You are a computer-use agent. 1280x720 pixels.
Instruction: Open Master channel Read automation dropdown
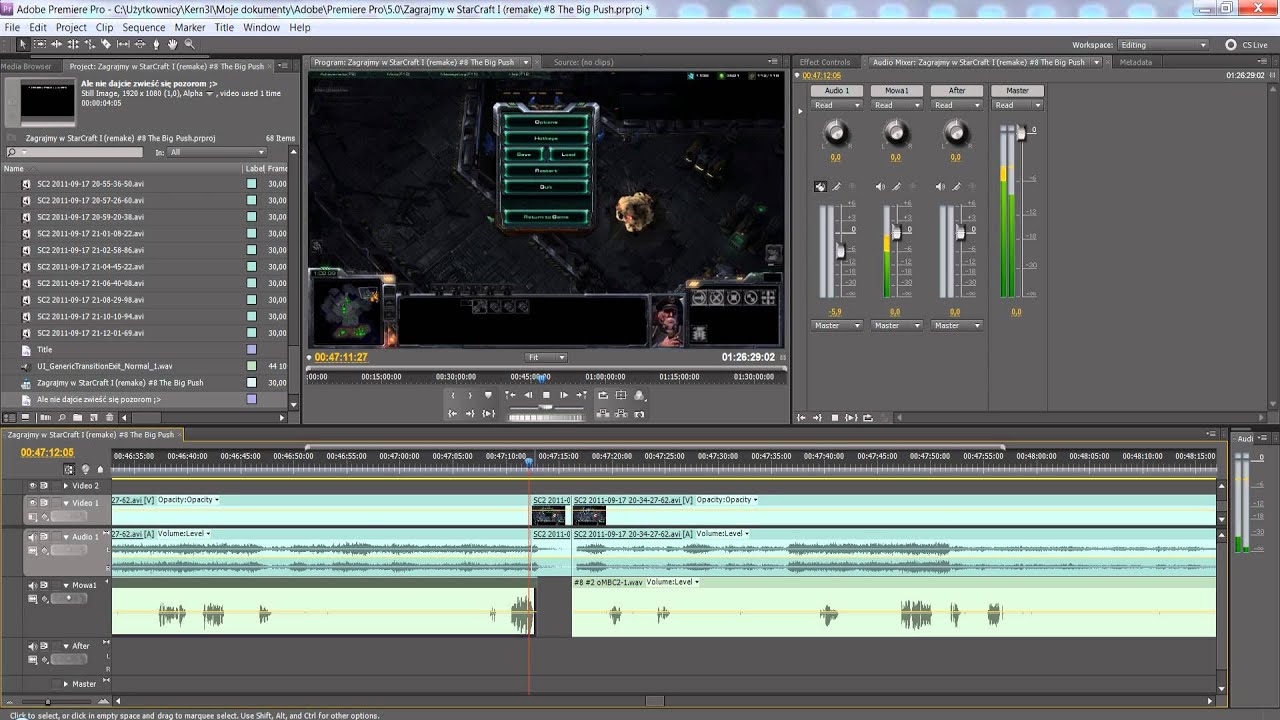coord(1017,105)
